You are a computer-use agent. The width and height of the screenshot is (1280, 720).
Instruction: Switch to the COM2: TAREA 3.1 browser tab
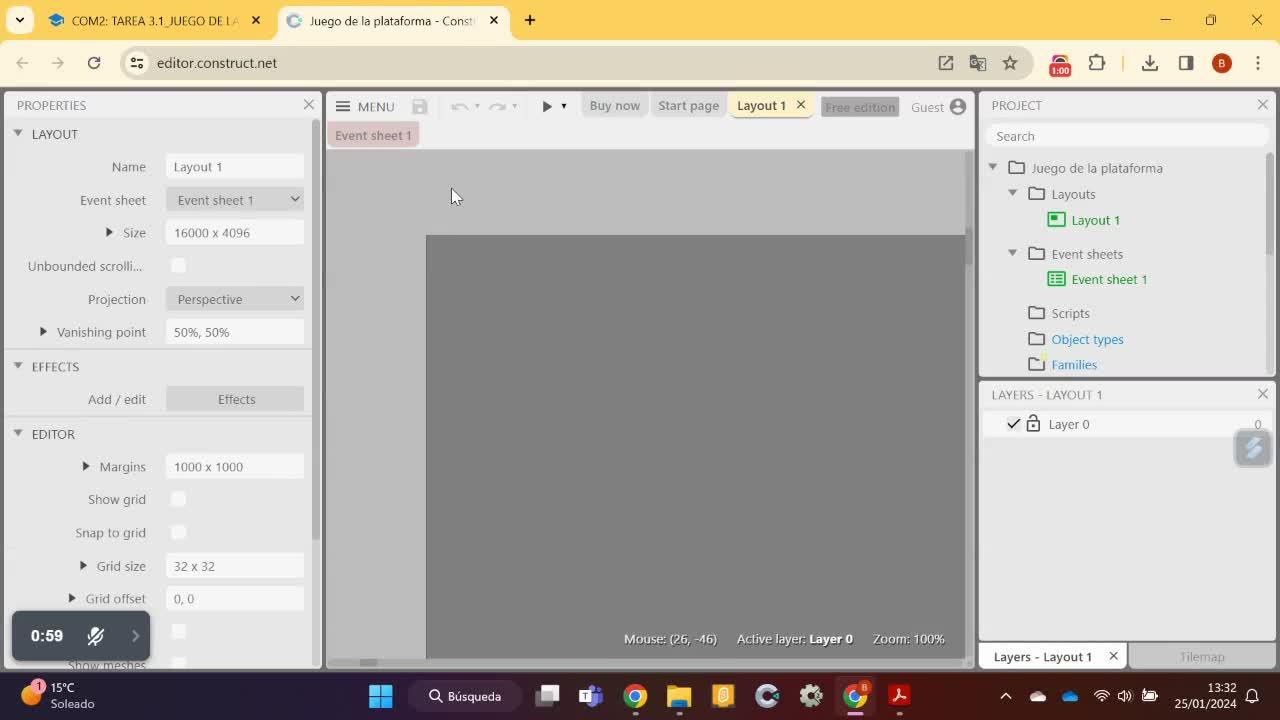pos(155,20)
